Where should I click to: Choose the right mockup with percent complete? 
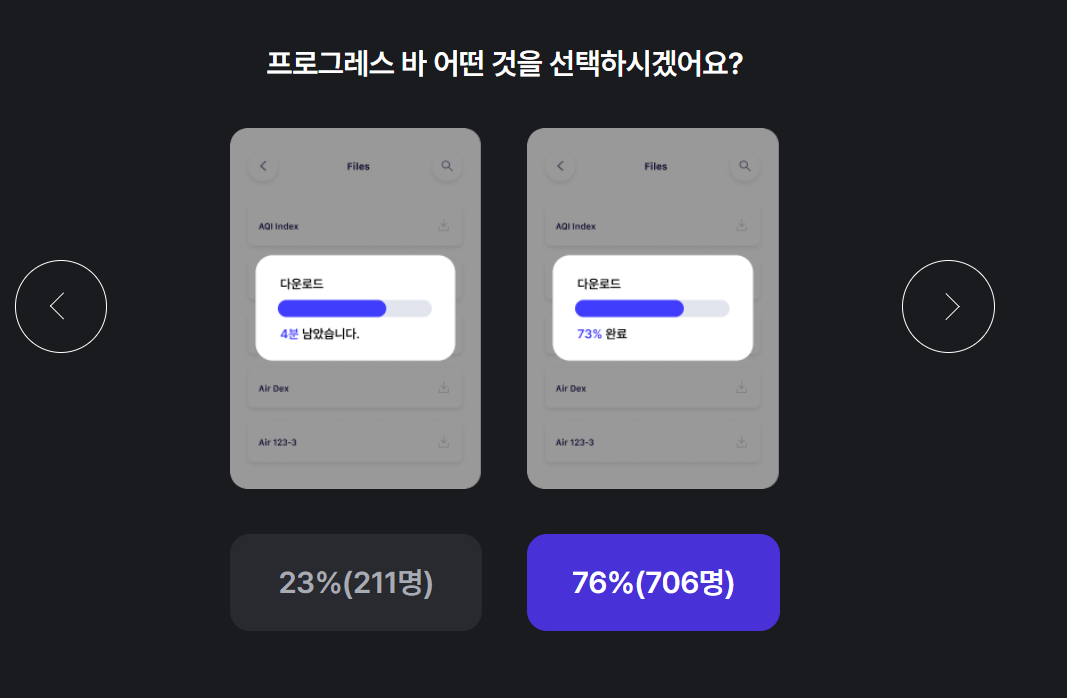[653, 308]
